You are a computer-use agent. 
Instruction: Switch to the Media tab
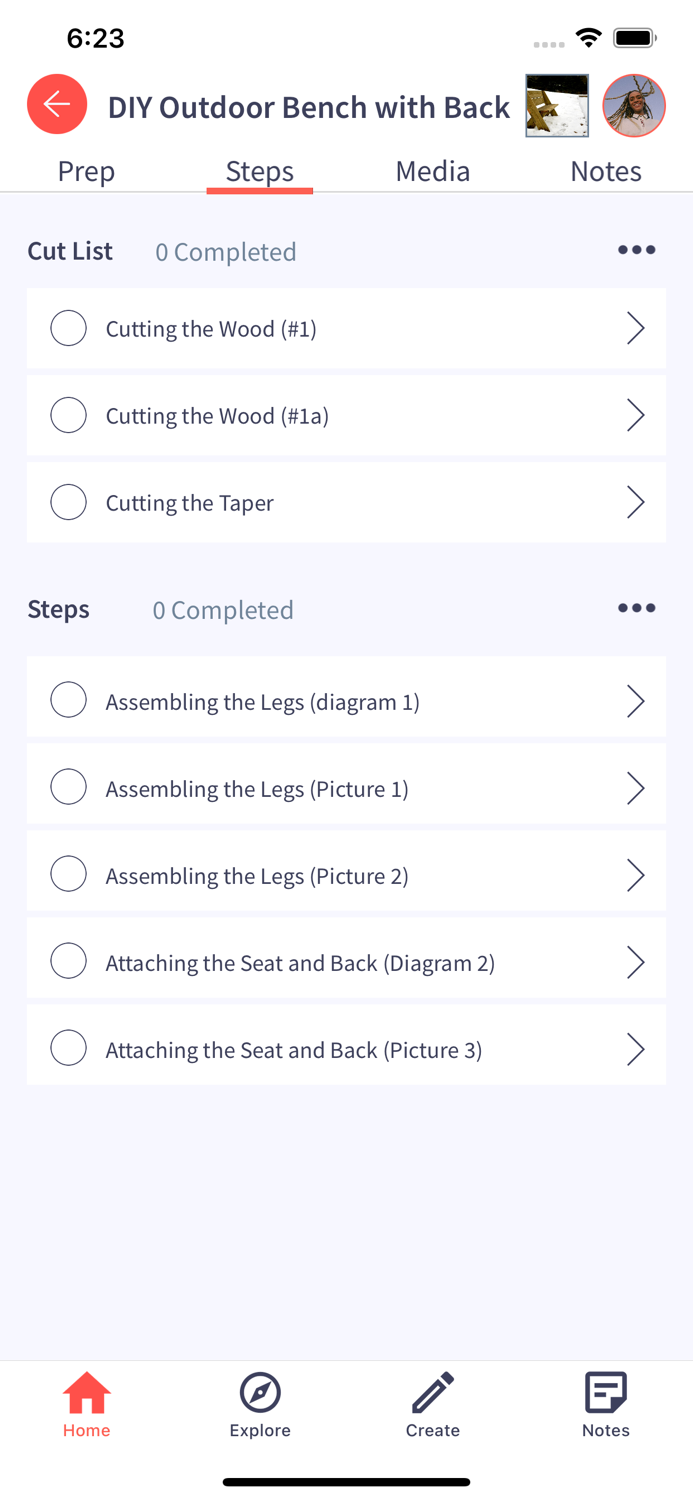(433, 171)
